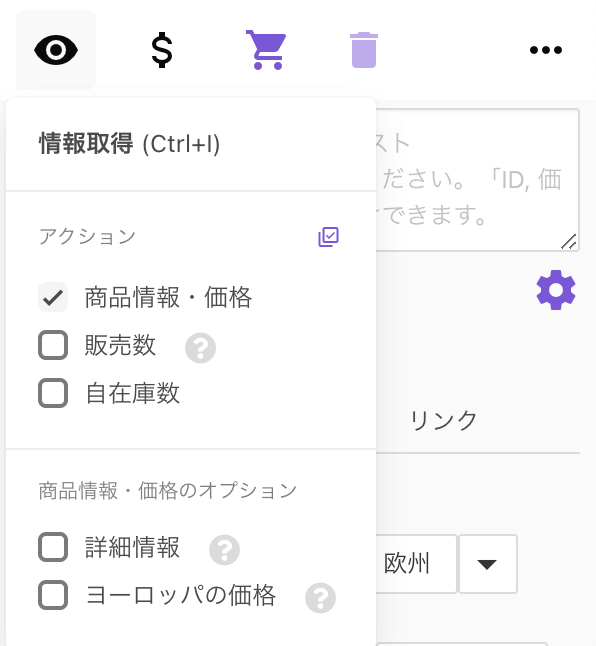Click the purple shopping cart icon
Screen dimensions: 596x646
pyautogui.click(x=266, y=50)
